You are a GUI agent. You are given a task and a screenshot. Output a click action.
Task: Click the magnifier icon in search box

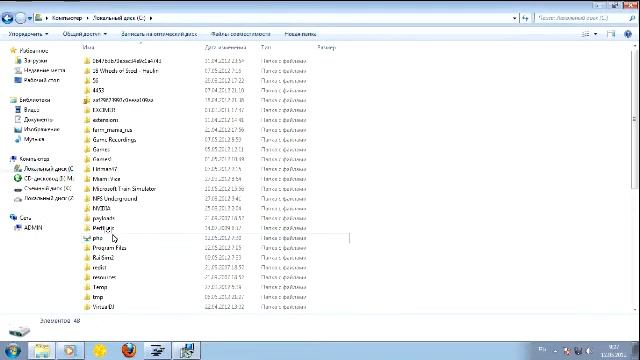[632, 18]
